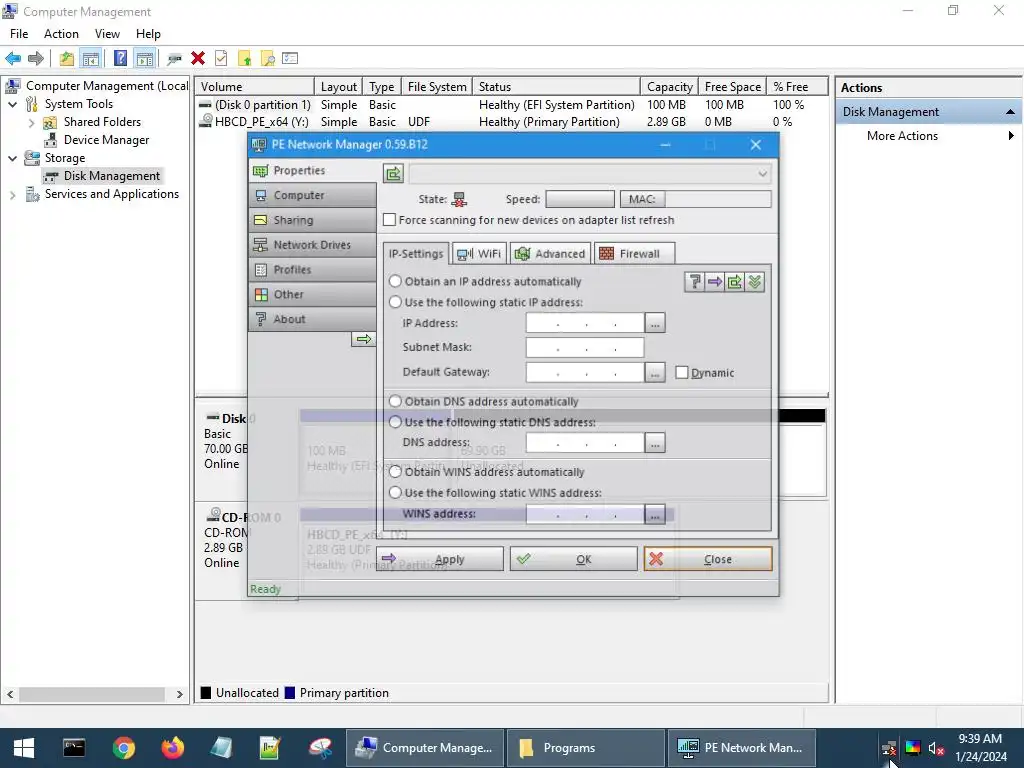Expand the More Actions submenu arrow
The width and height of the screenshot is (1024, 768).
(1011, 136)
